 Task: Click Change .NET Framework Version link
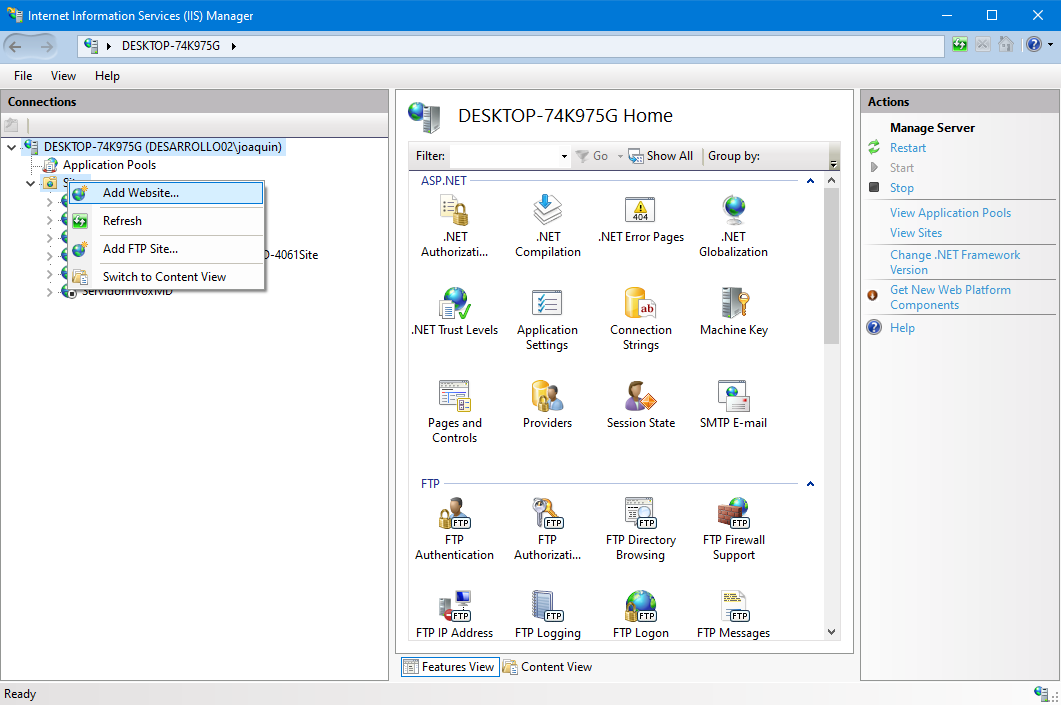(955, 262)
